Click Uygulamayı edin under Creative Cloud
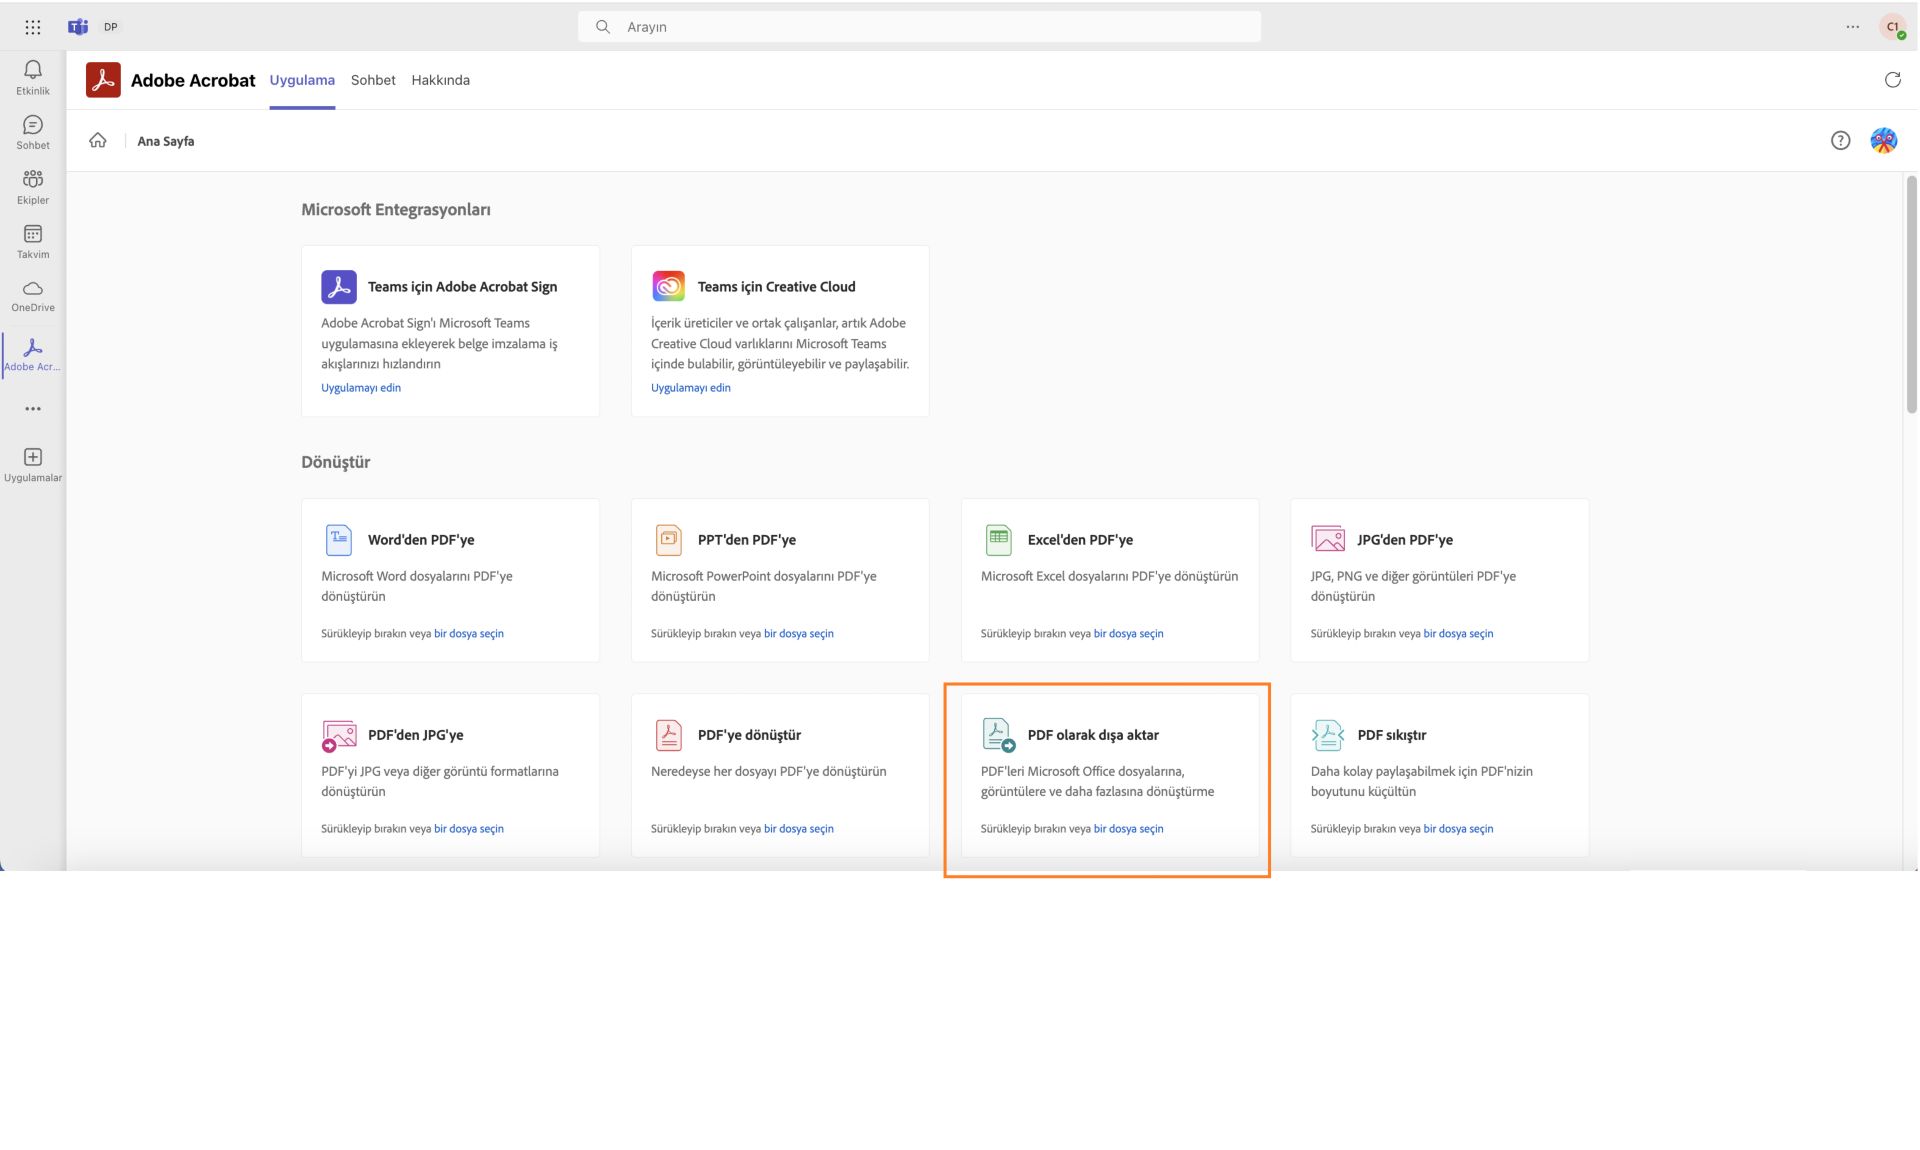The width and height of the screenshot is (1920, 1150). click(x=691, y=388)
